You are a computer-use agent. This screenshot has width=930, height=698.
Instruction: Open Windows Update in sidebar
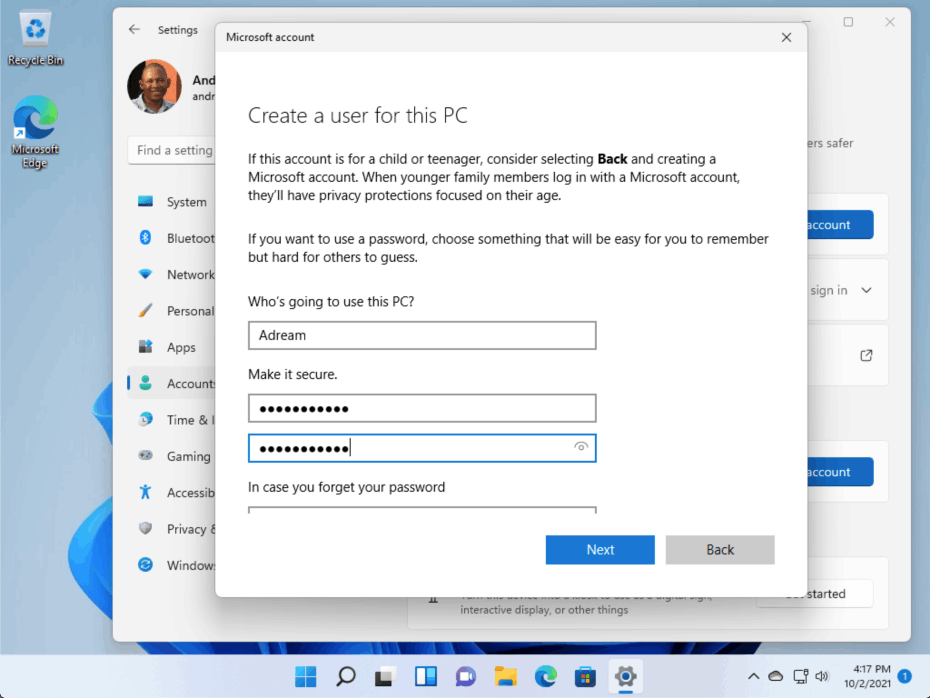[172, 565]
